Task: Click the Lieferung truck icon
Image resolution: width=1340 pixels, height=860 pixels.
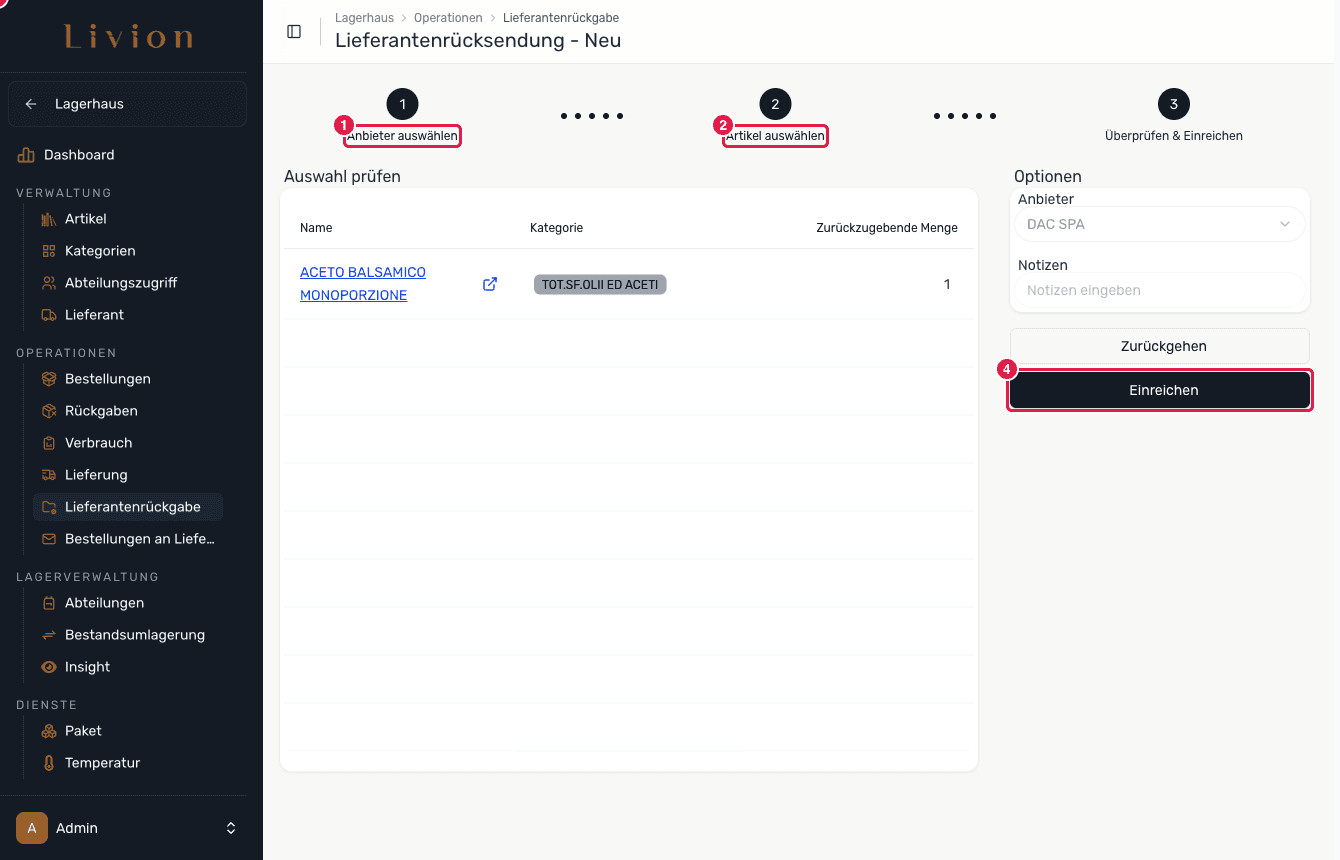Action: coord(49,475)
